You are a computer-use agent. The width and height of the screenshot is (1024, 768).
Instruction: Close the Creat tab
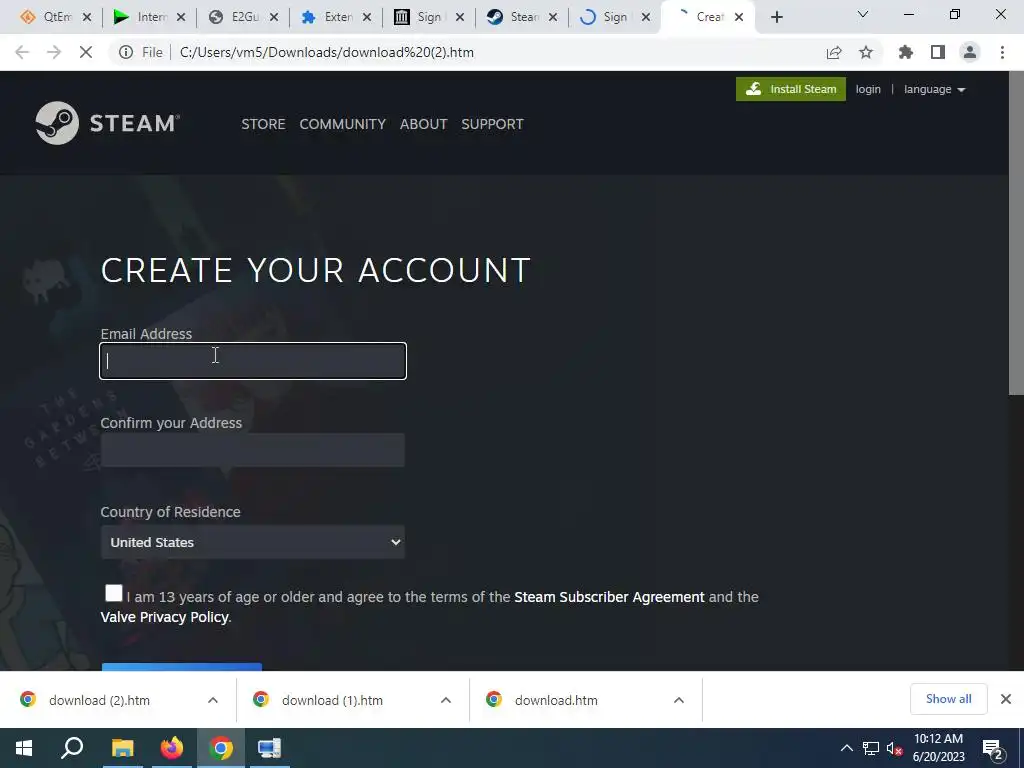[739, 18]
